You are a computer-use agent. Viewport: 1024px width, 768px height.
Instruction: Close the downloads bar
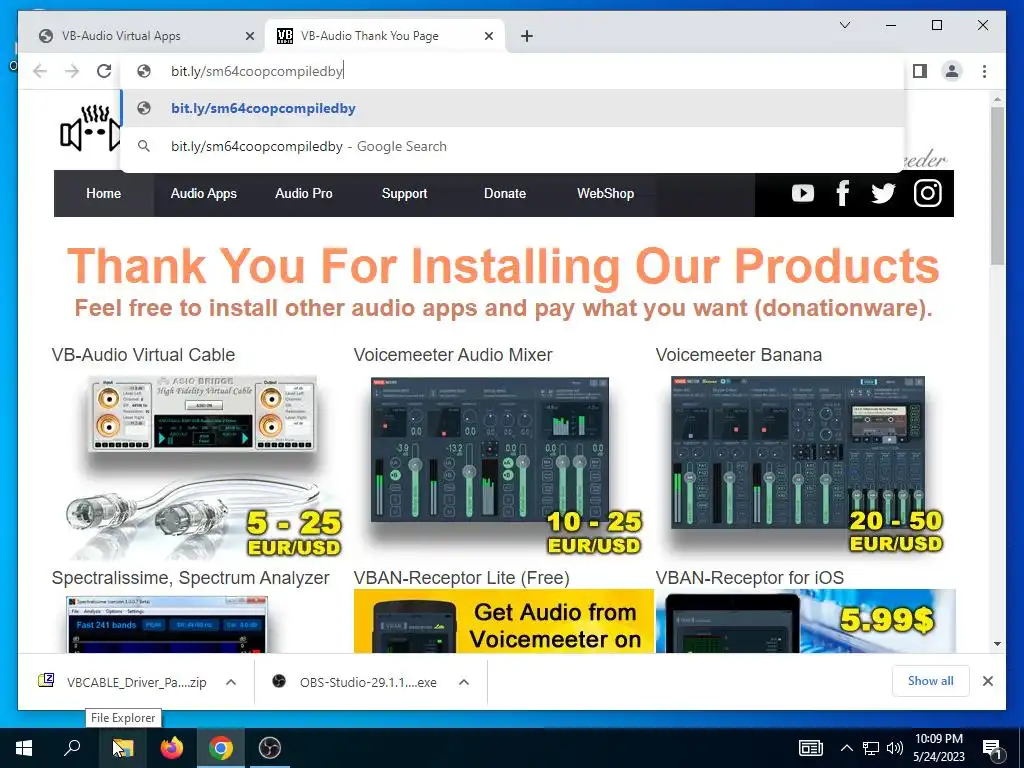(x=987, y=681)
